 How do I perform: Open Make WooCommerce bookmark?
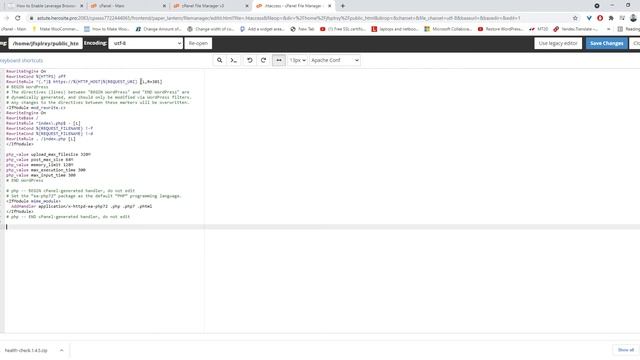coord(55,29)
